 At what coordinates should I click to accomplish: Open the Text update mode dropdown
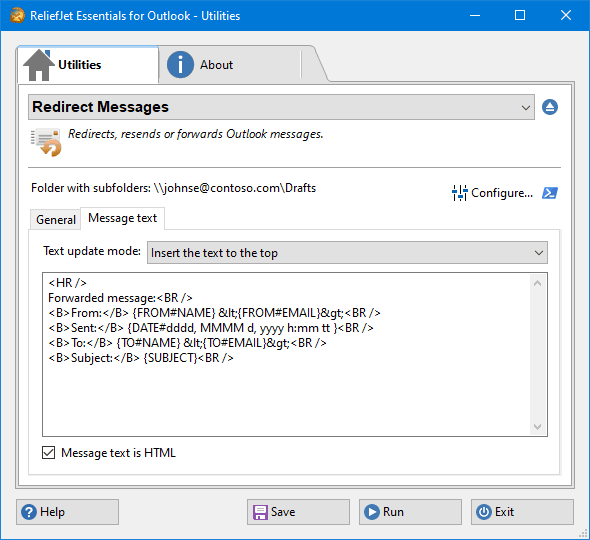347,253
